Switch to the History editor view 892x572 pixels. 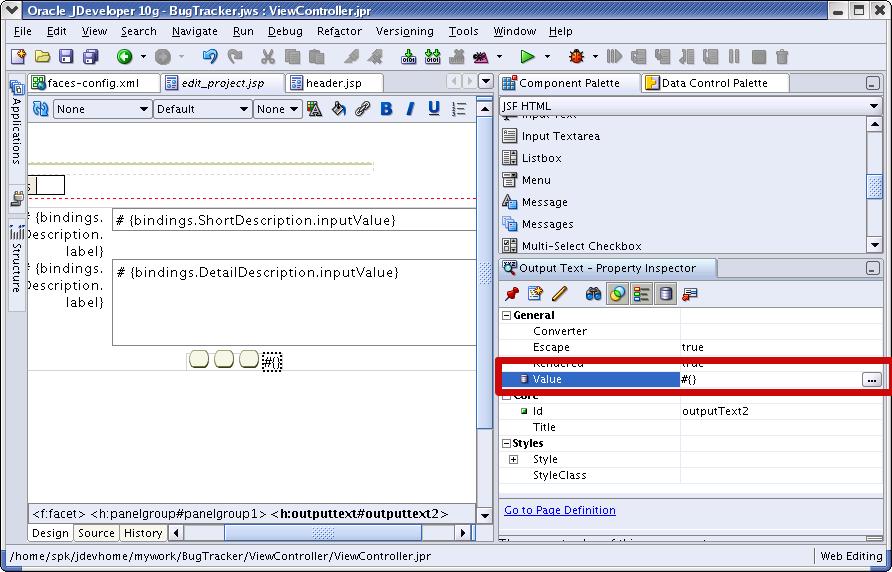pos(143,533)
